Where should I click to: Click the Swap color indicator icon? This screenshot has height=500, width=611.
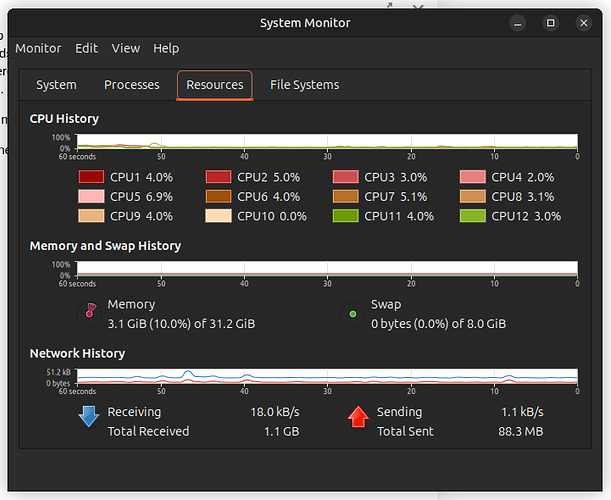pos(352,313)
